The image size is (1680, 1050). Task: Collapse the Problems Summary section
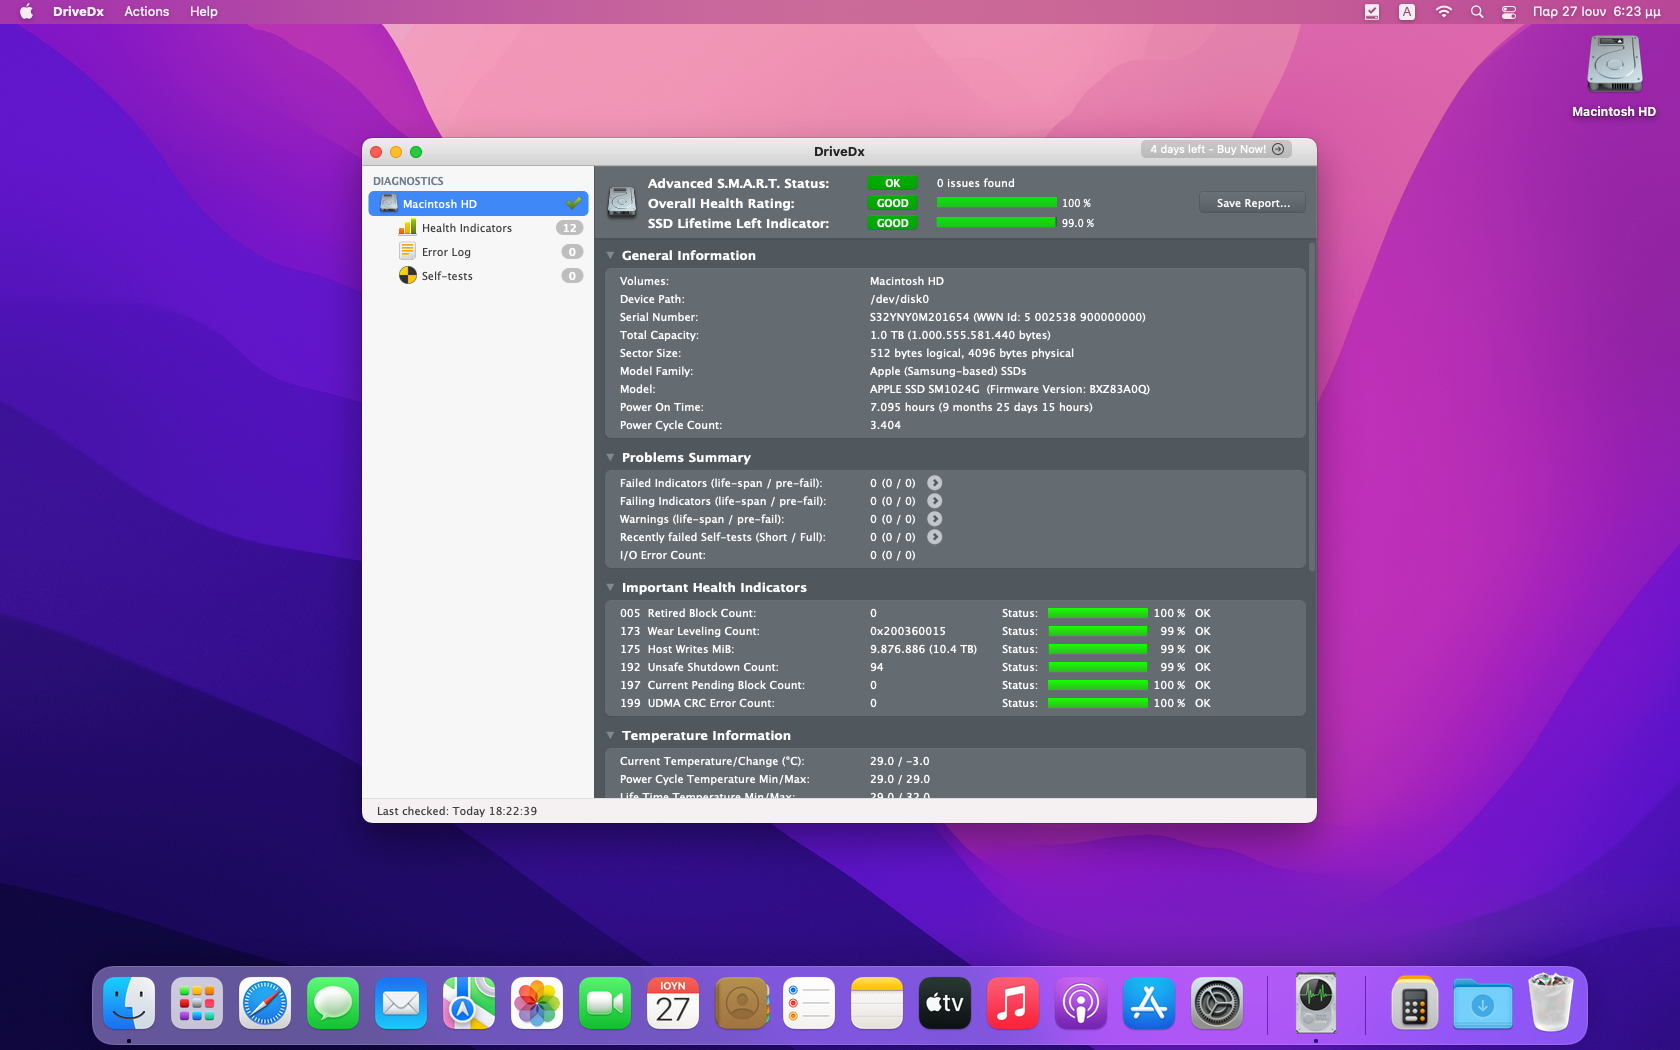click(x=610, y=457)
